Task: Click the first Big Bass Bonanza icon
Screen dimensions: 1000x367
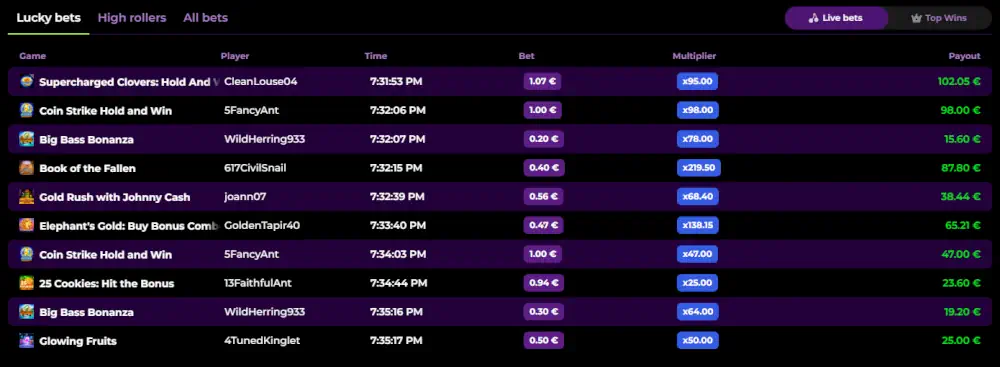Action: (27, 139)
